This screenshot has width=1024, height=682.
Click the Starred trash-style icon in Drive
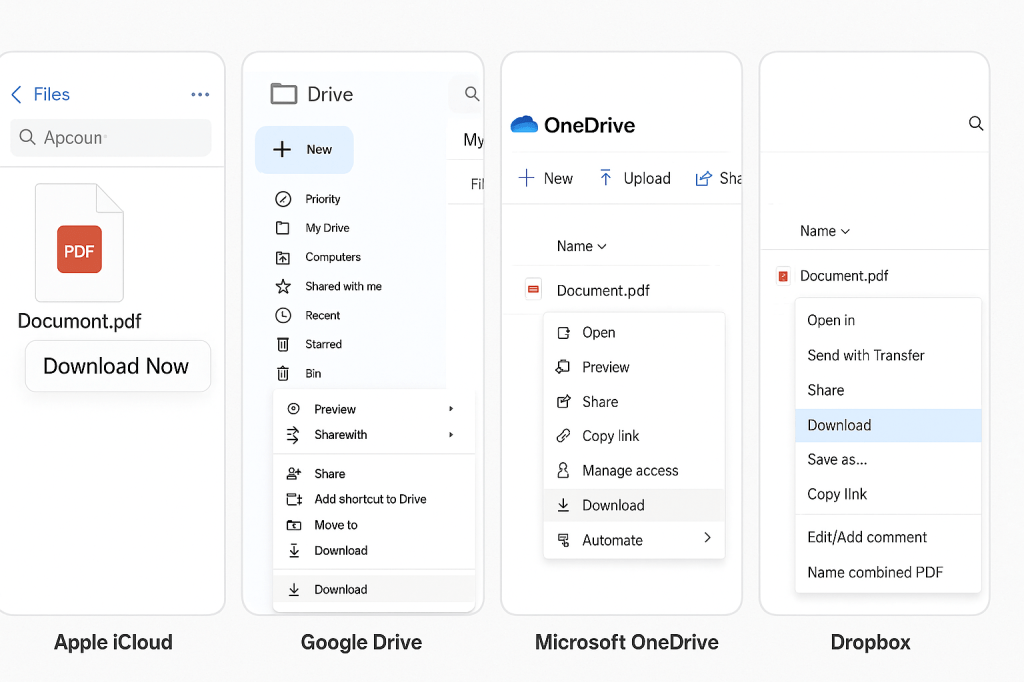pos(283,344)
